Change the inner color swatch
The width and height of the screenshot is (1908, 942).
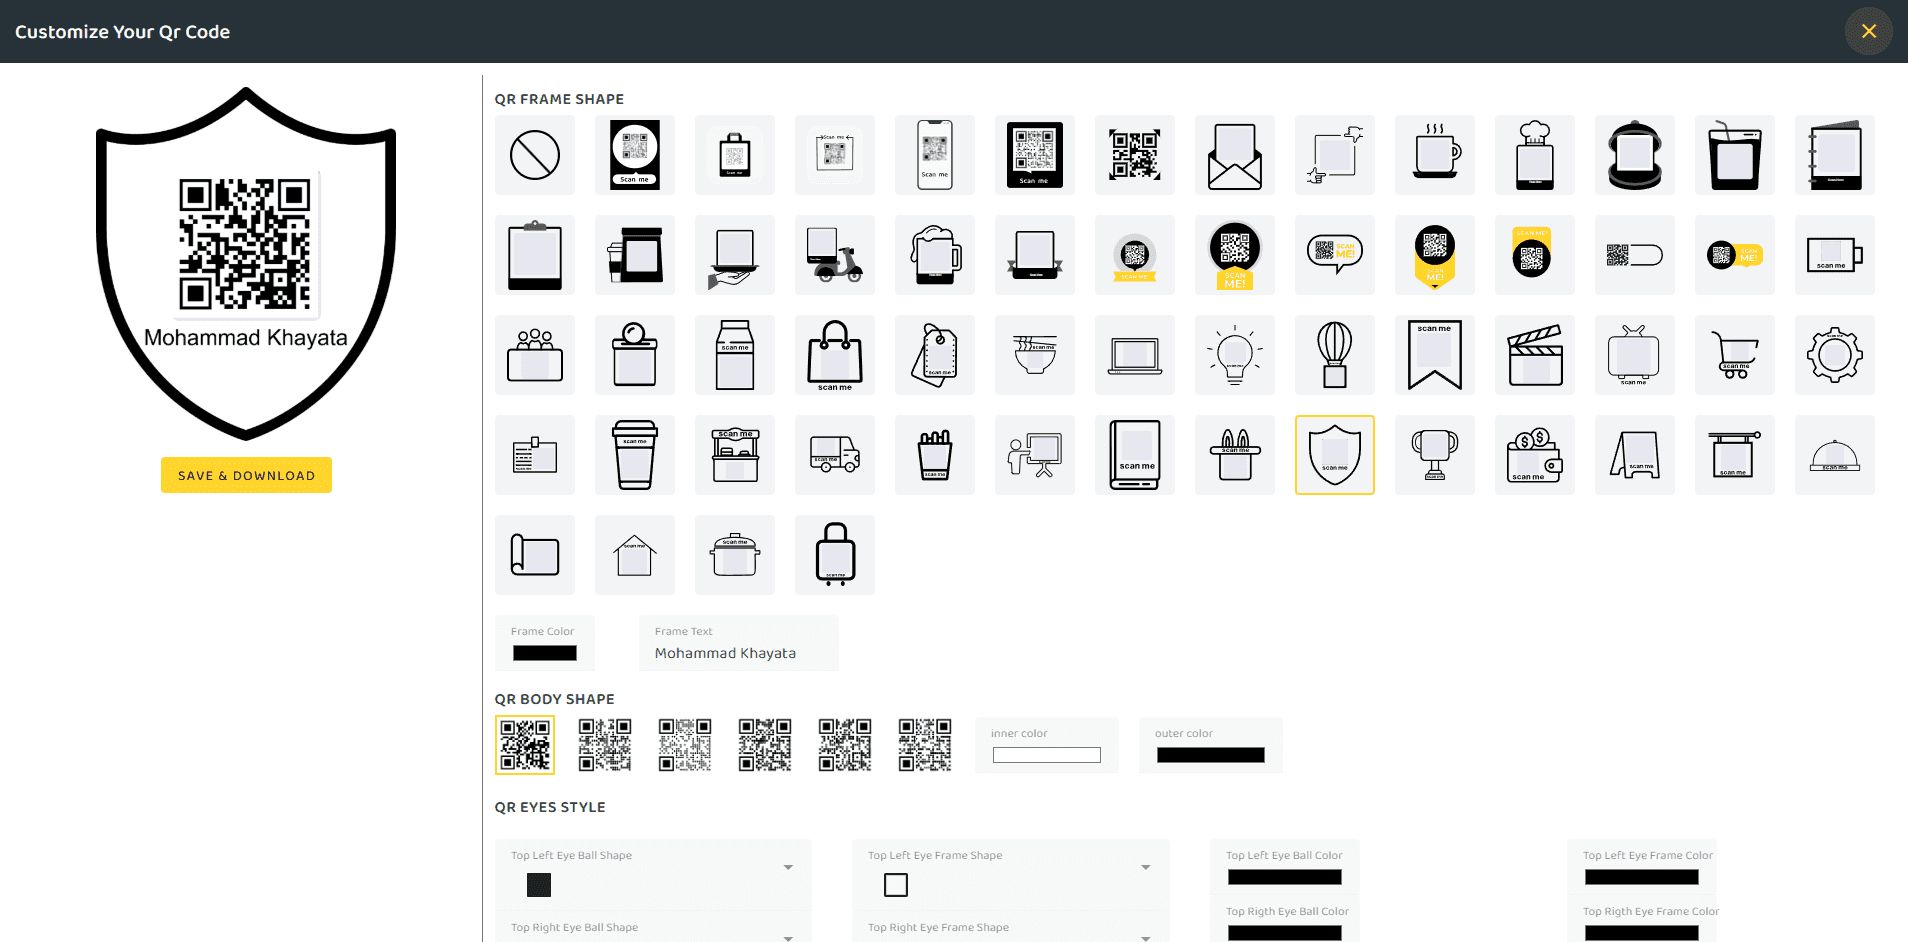[x=1047, y=755]
